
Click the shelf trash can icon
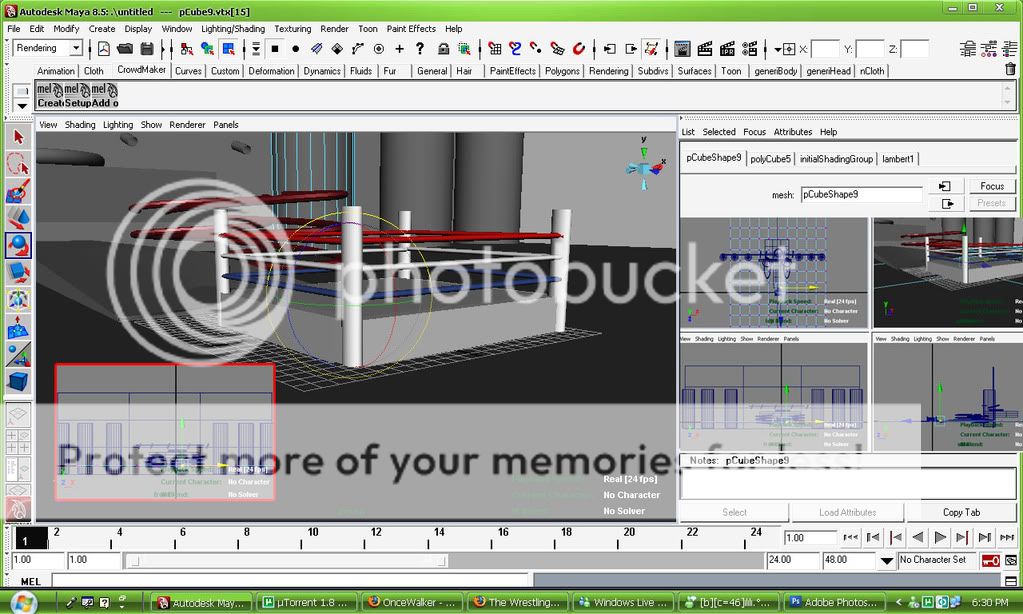pos(1010,70)
